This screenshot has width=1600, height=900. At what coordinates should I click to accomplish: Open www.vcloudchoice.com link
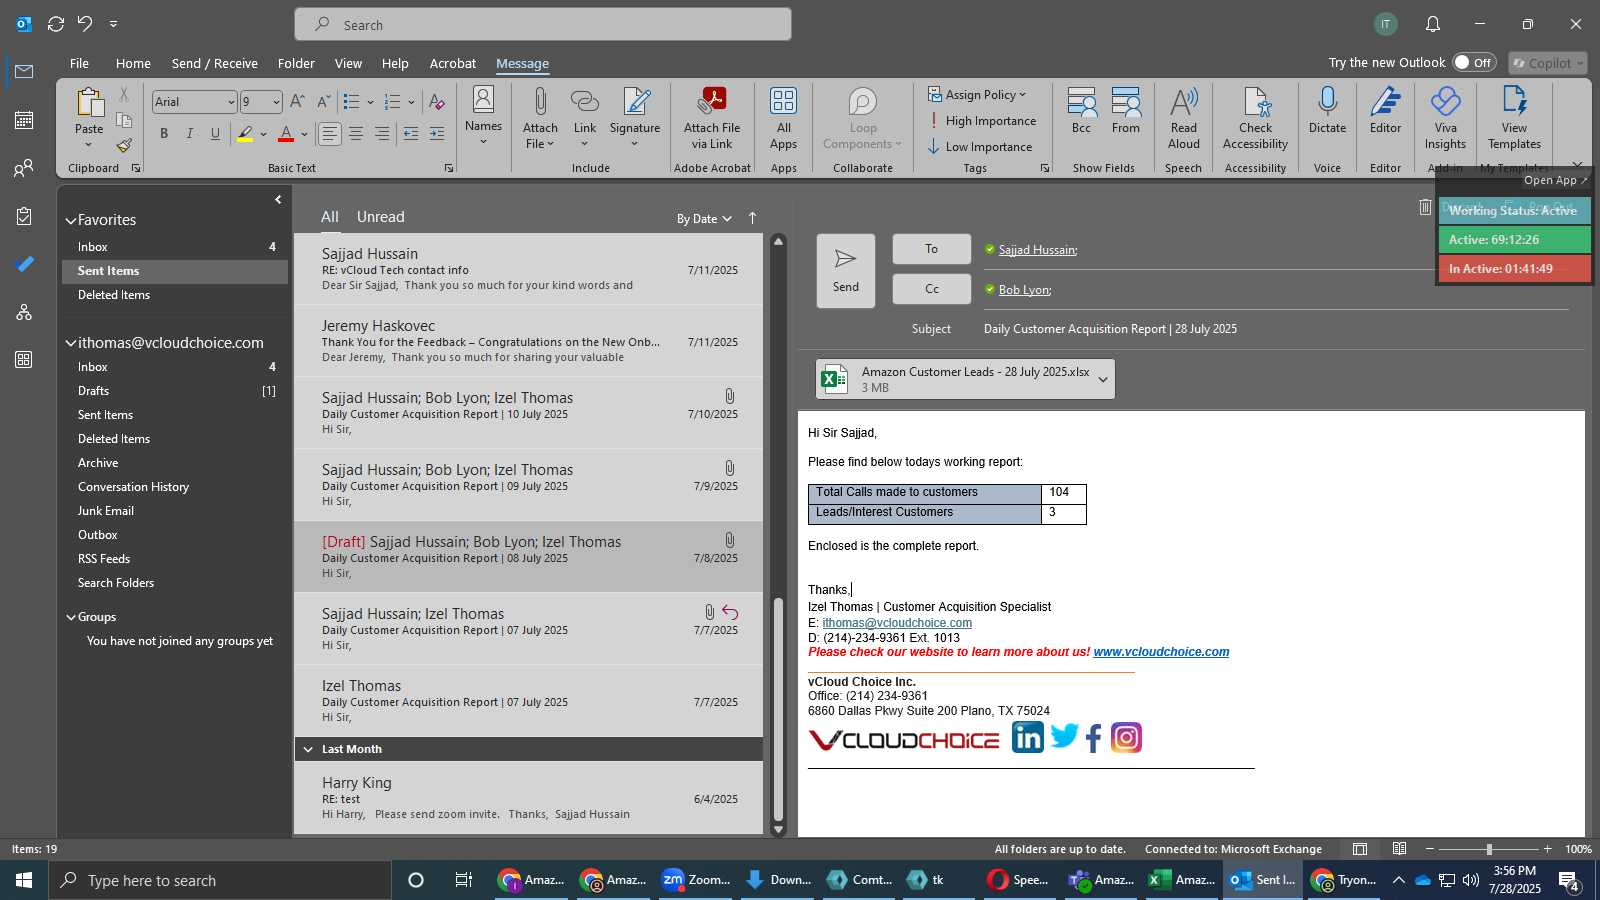[1161, 652]
